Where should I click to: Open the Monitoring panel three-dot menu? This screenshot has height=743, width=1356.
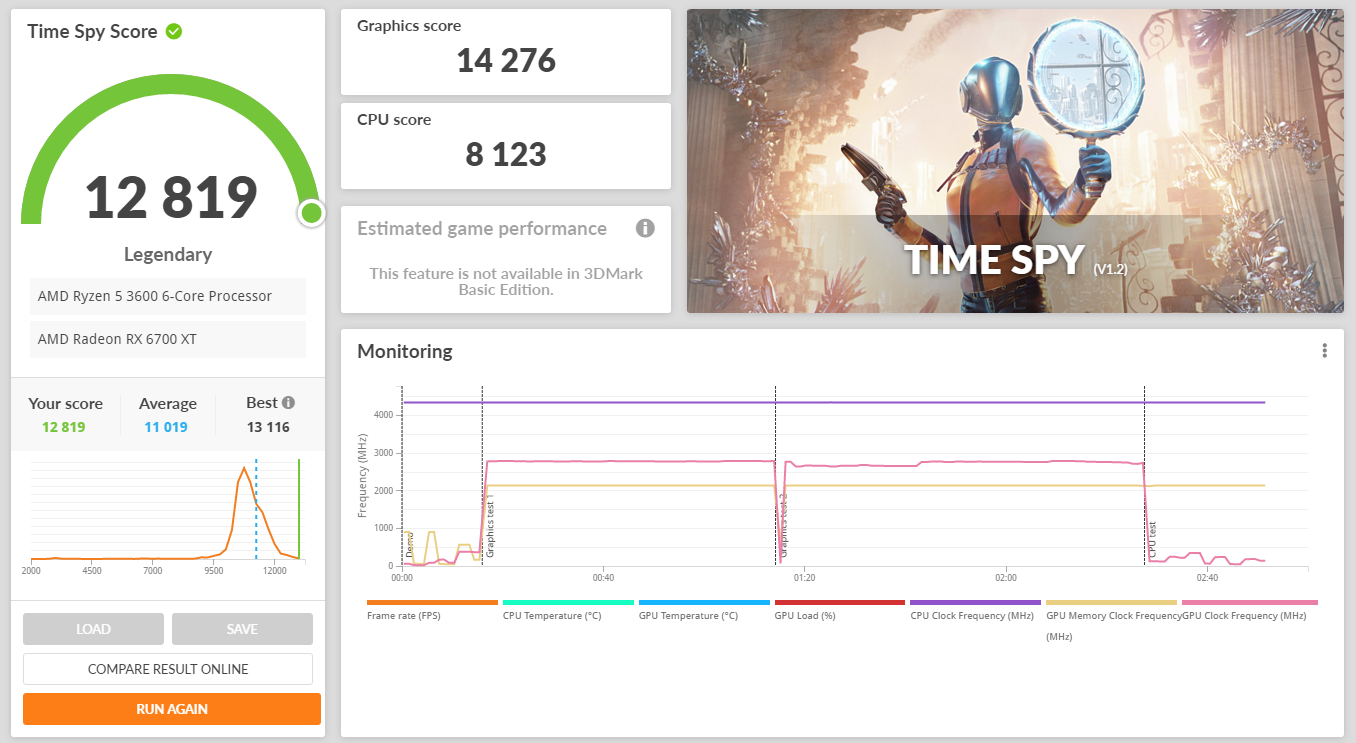pyautogui.click(x=1324, y=351)
